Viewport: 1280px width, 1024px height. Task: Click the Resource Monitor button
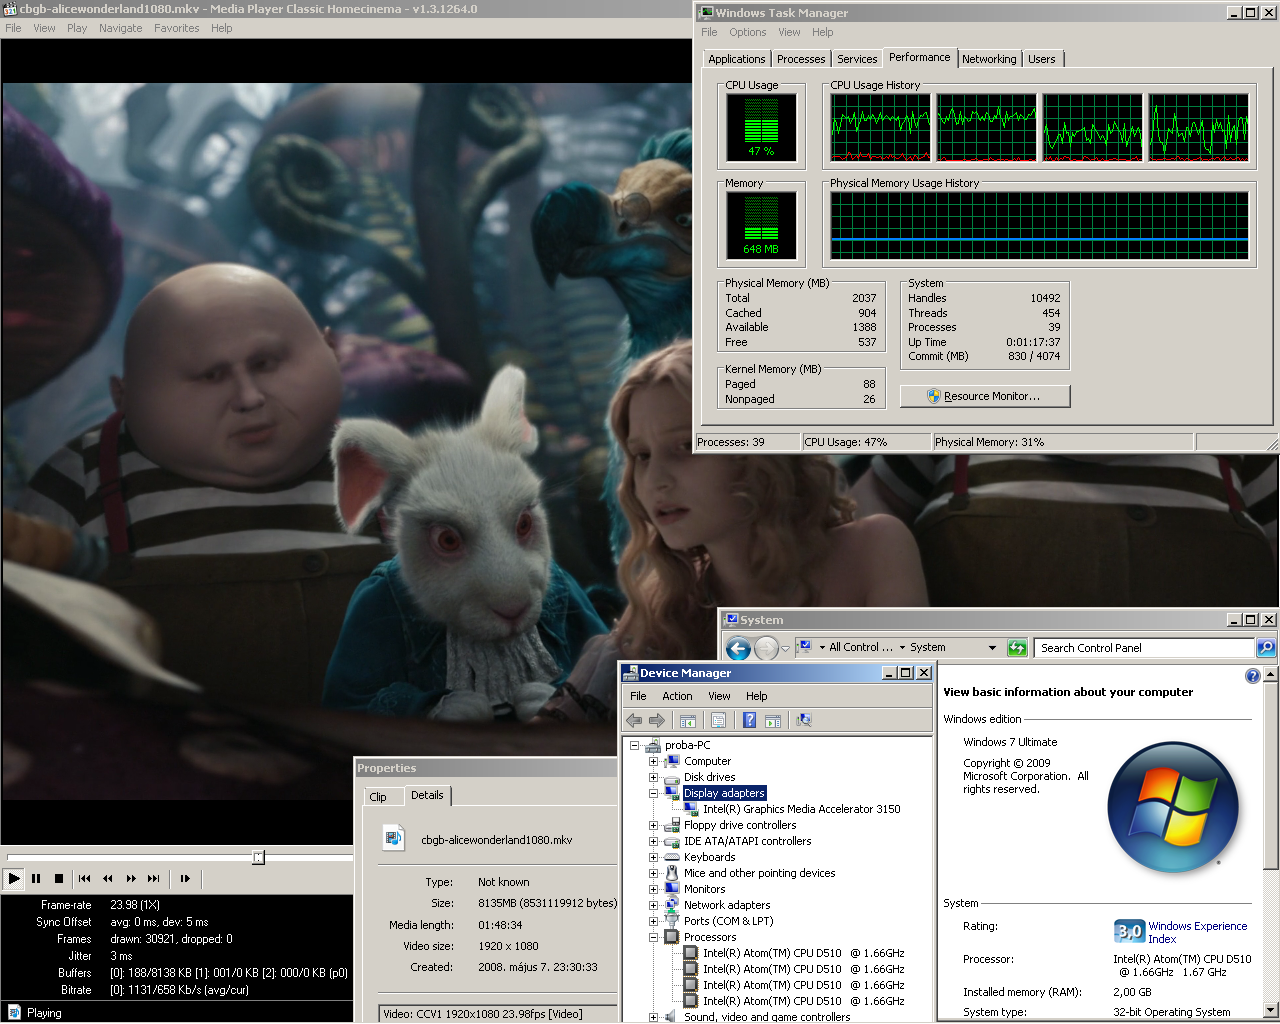(985, 396)
